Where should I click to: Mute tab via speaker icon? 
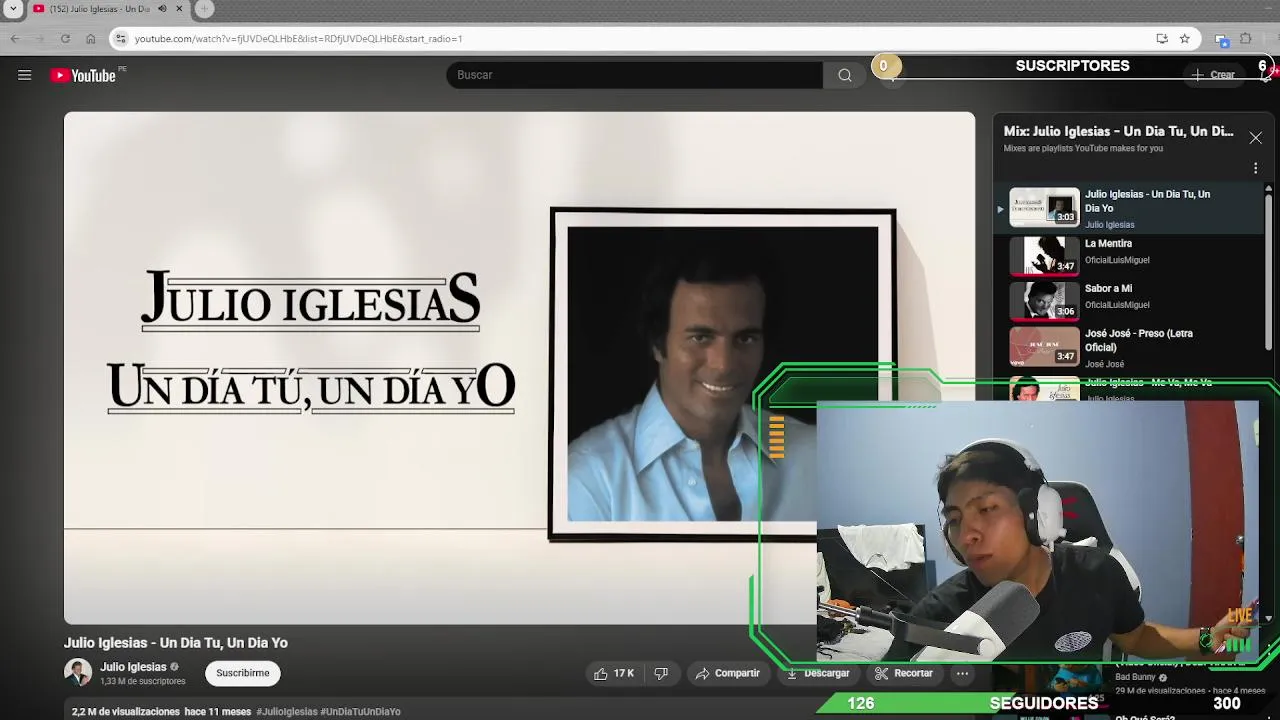pos(162,9)
